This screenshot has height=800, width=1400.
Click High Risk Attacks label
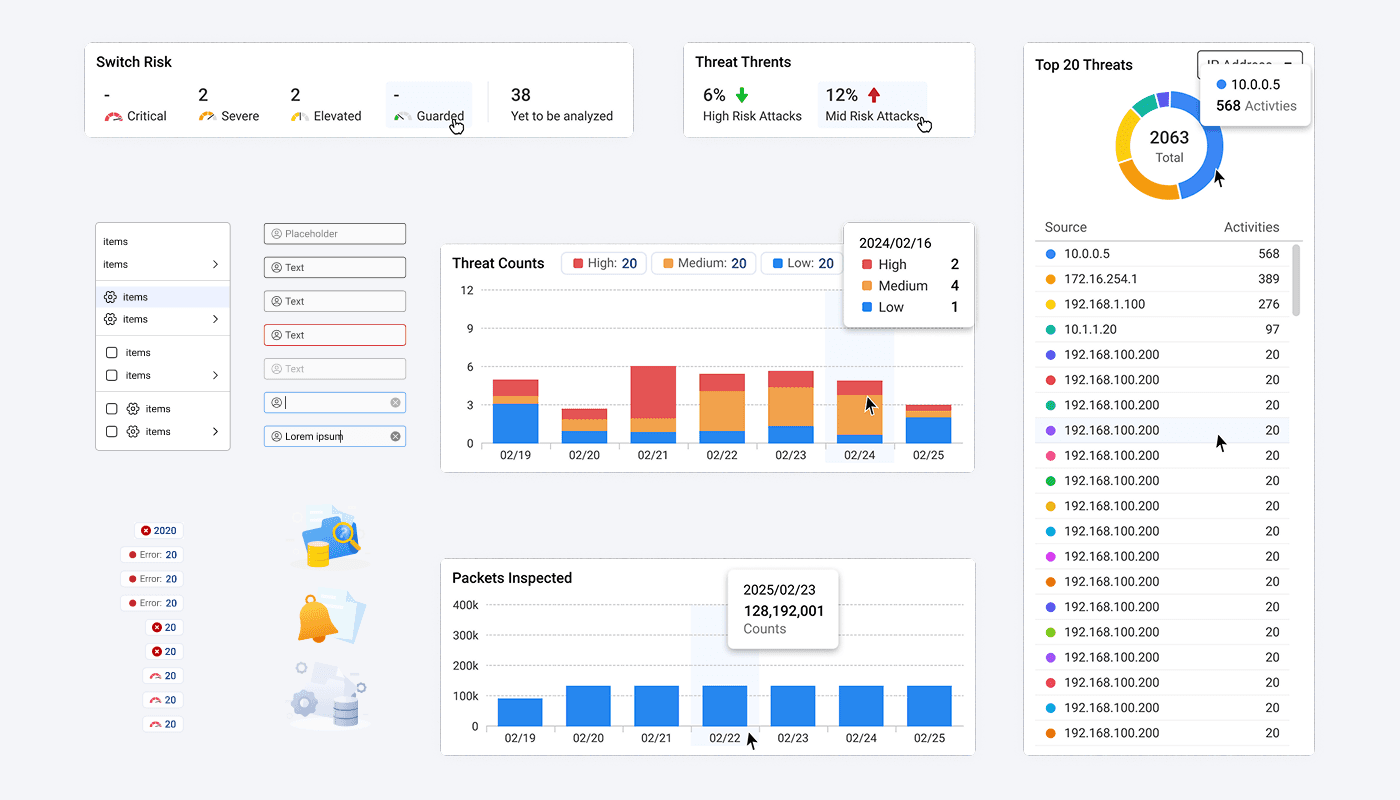tap(752, 116)
